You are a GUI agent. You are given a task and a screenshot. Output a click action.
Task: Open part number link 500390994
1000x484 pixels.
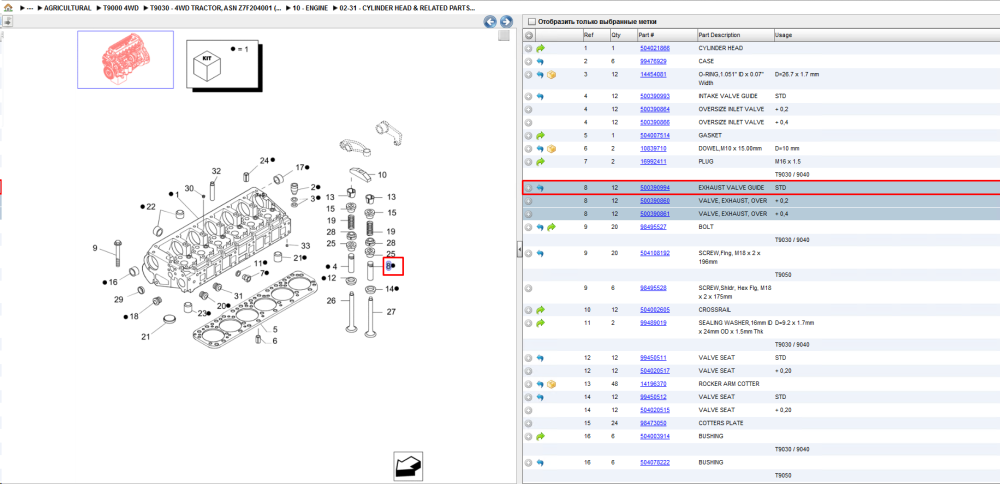pyautogui.click(x=654, y=188)
